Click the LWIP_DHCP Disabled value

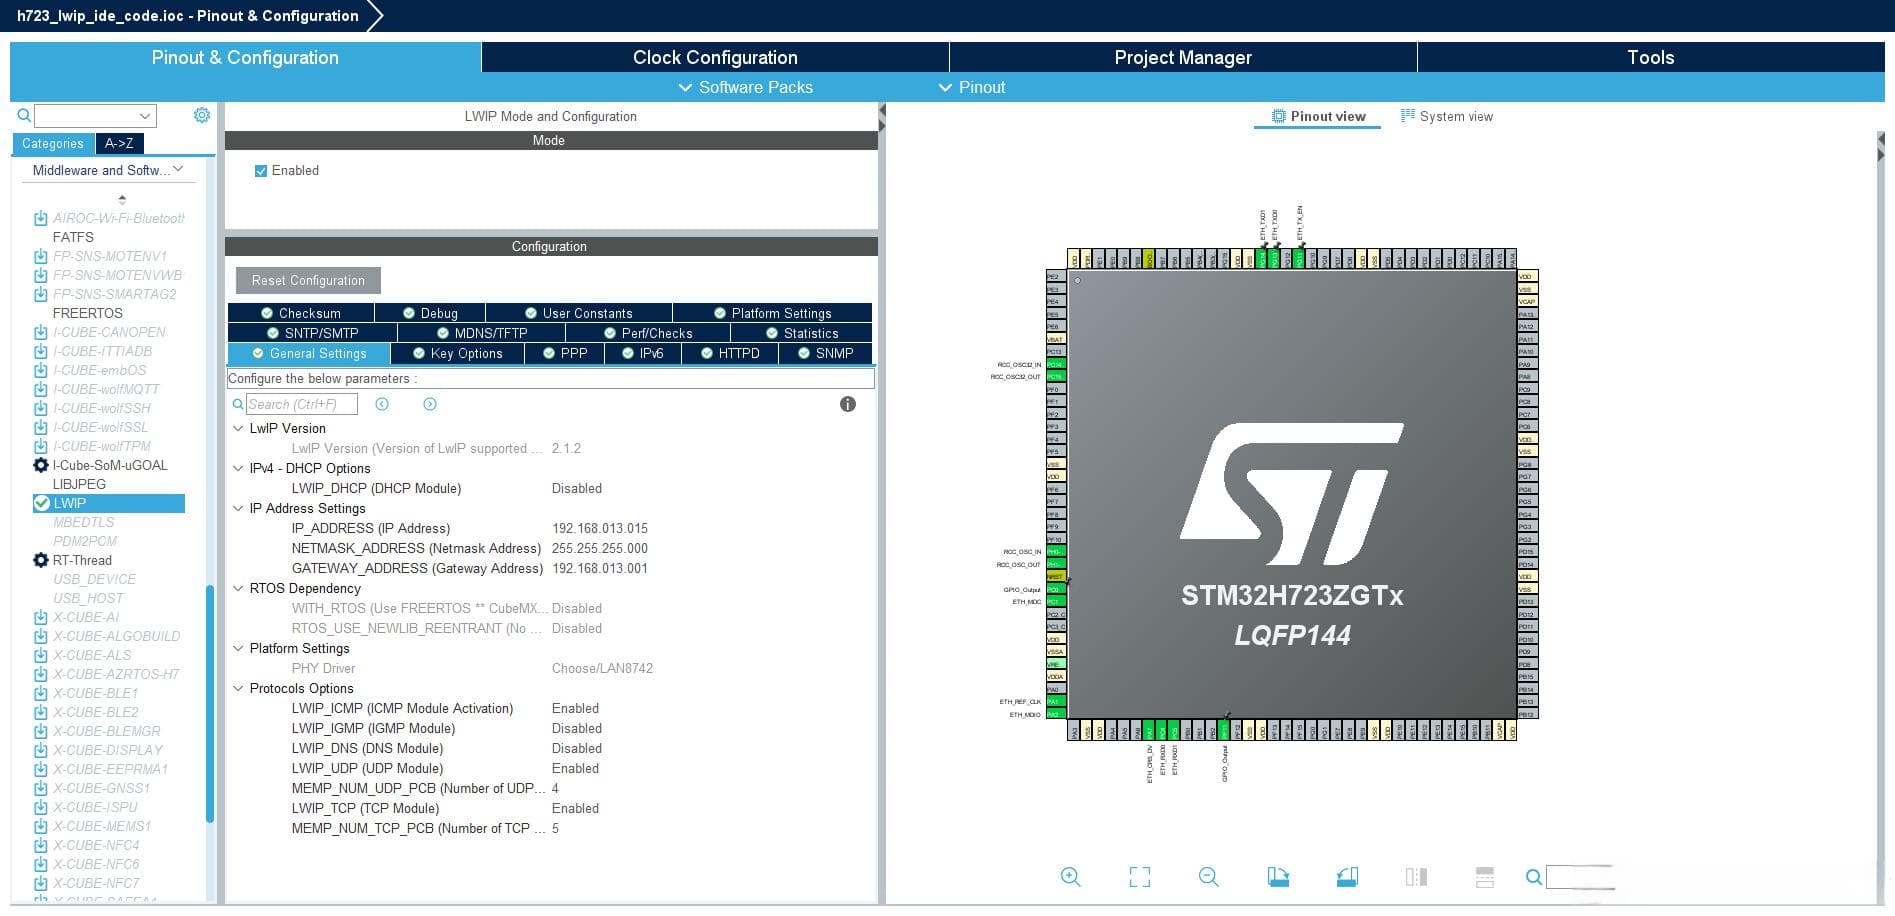click(577, 488)
